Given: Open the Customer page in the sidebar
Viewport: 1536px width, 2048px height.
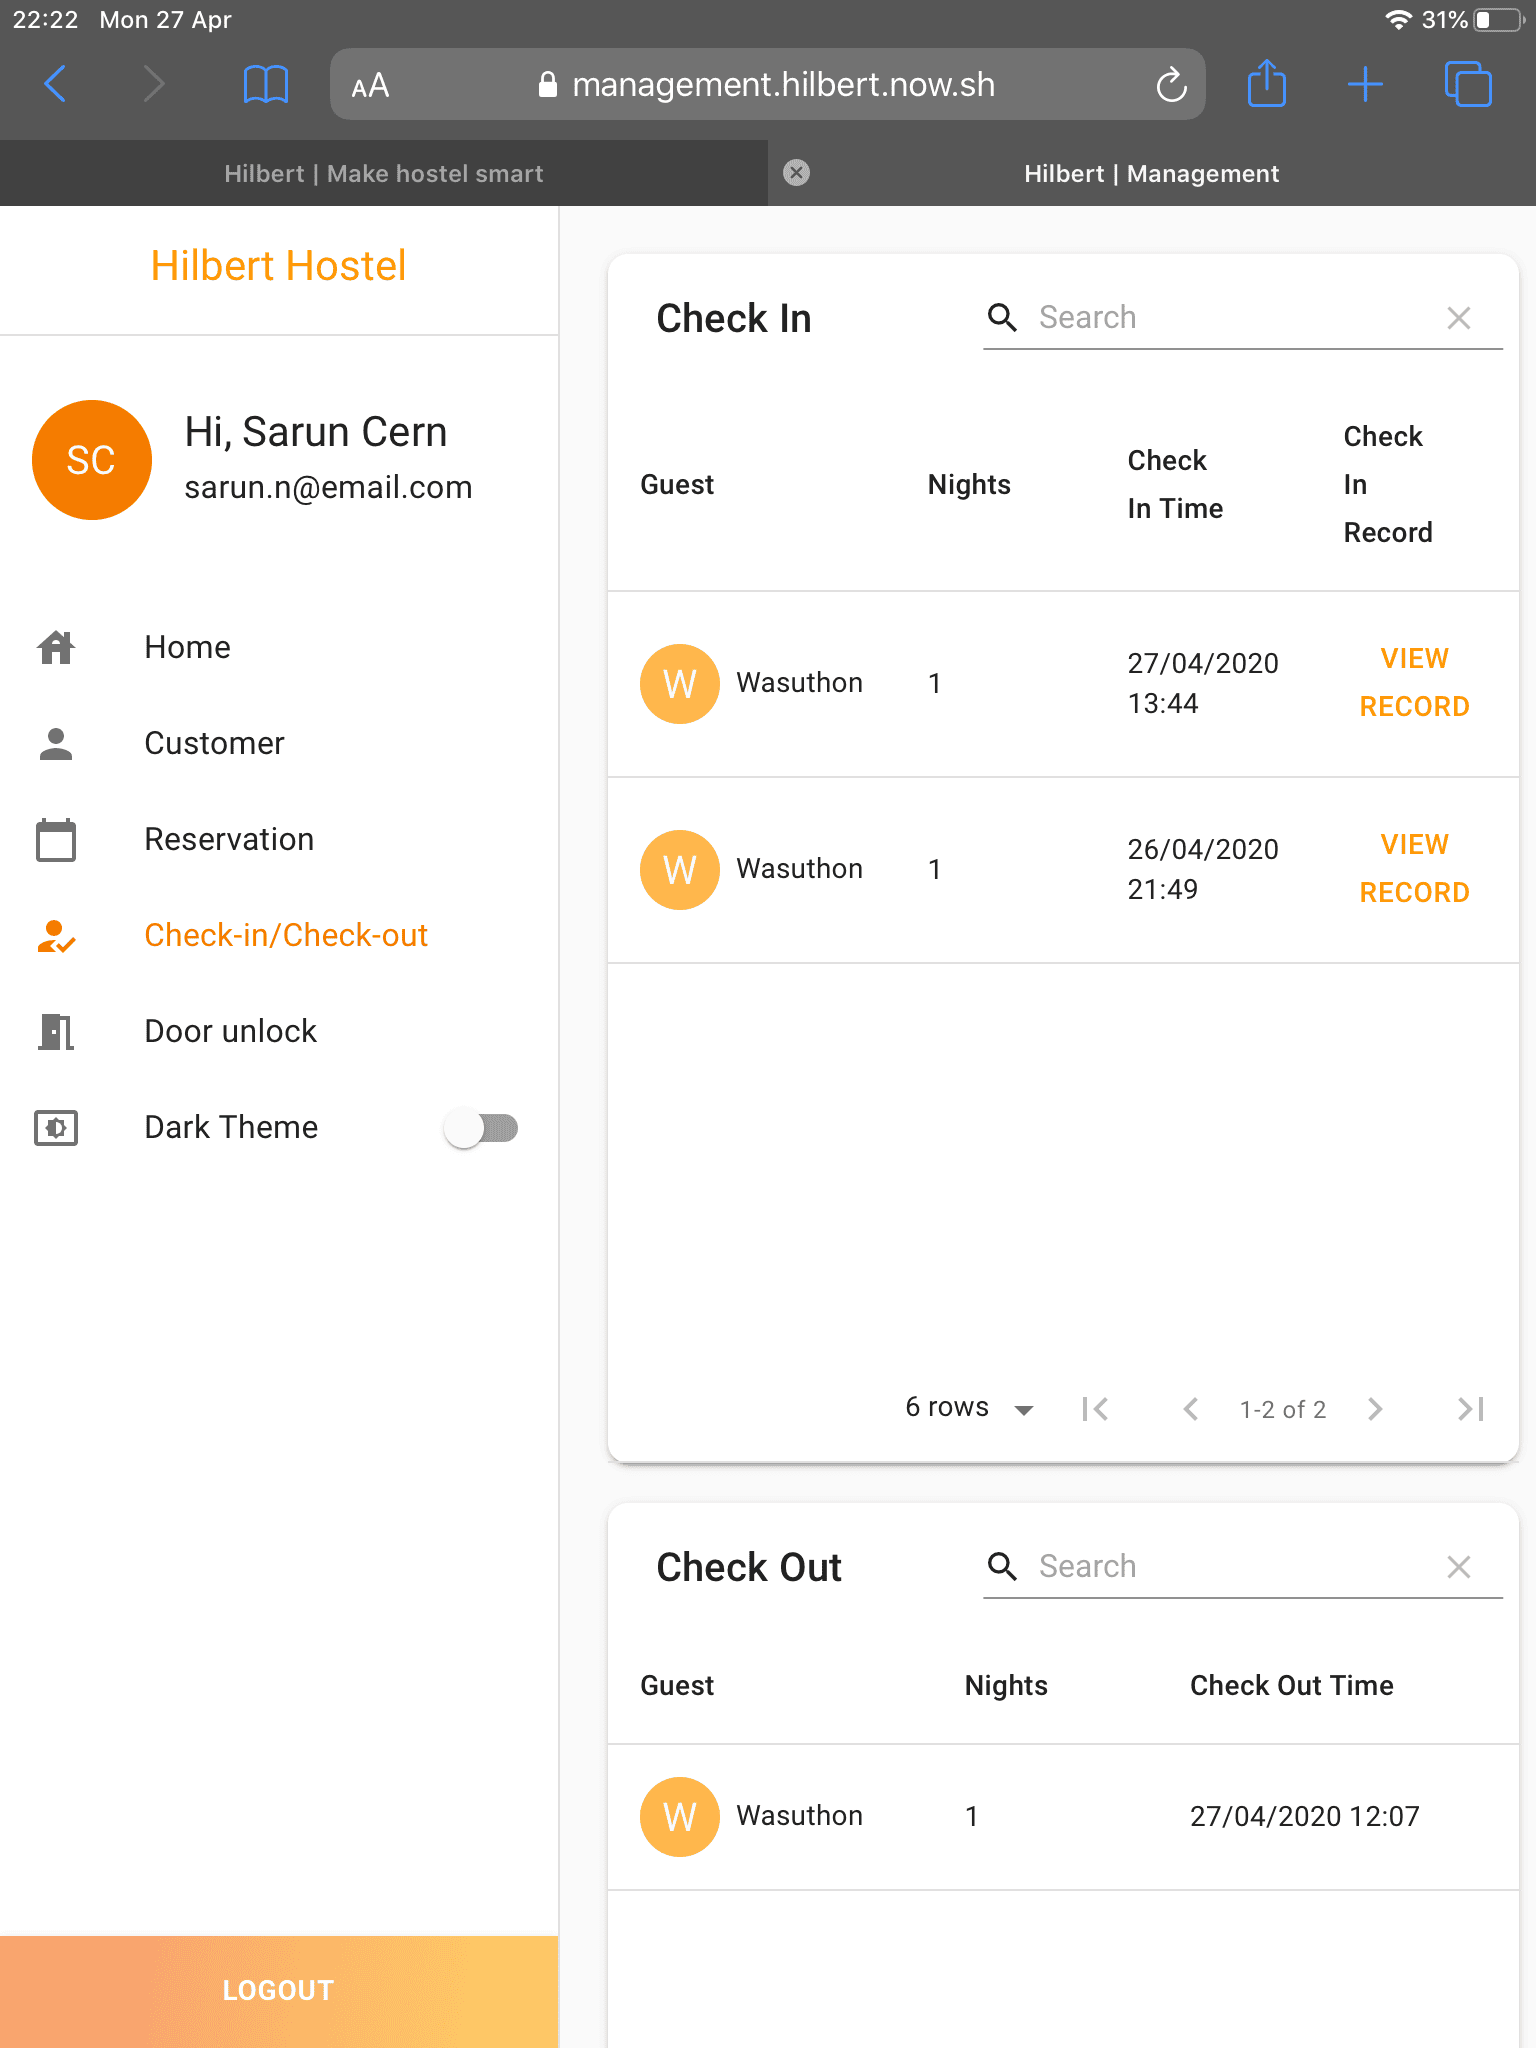Looking at the screenshot, I should click(x=279, y=743).
